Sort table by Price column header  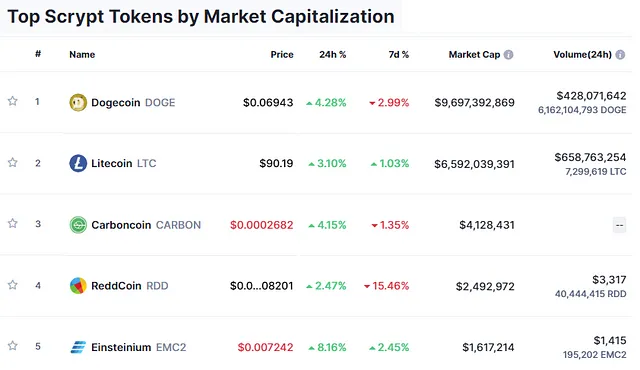[x=282, y=55]
